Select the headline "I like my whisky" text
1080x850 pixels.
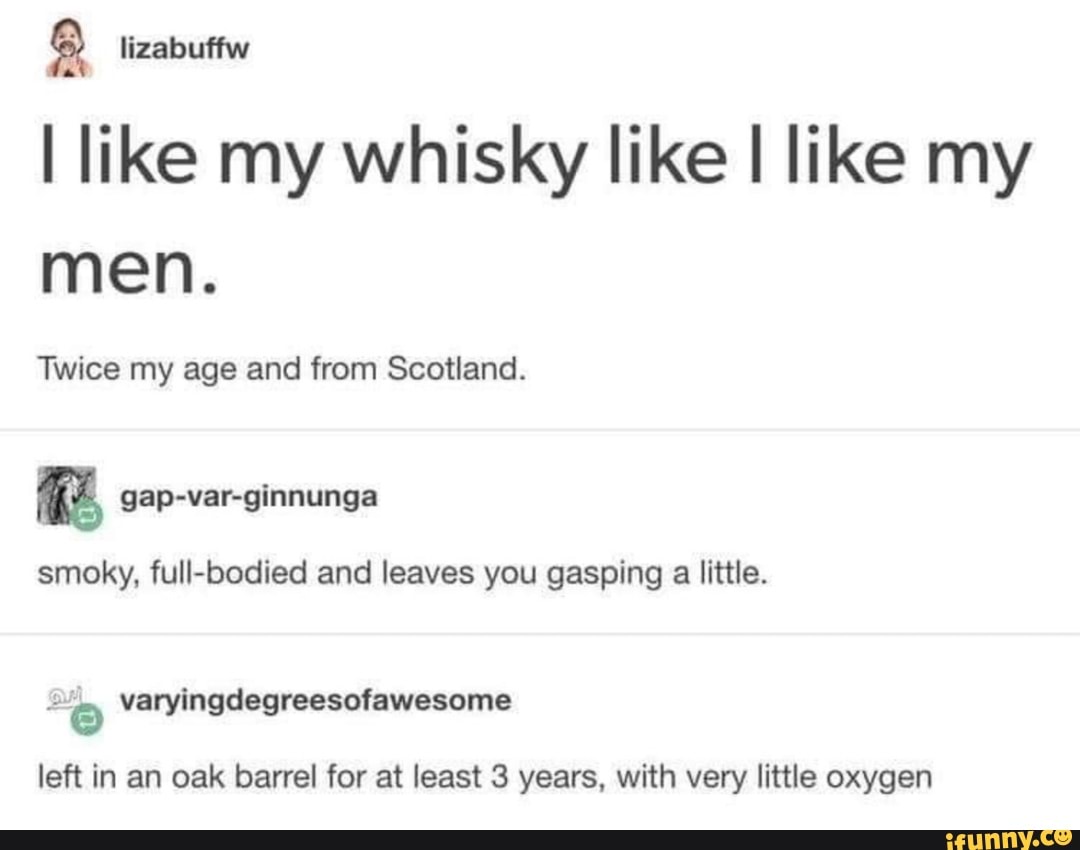pos(314,160)
